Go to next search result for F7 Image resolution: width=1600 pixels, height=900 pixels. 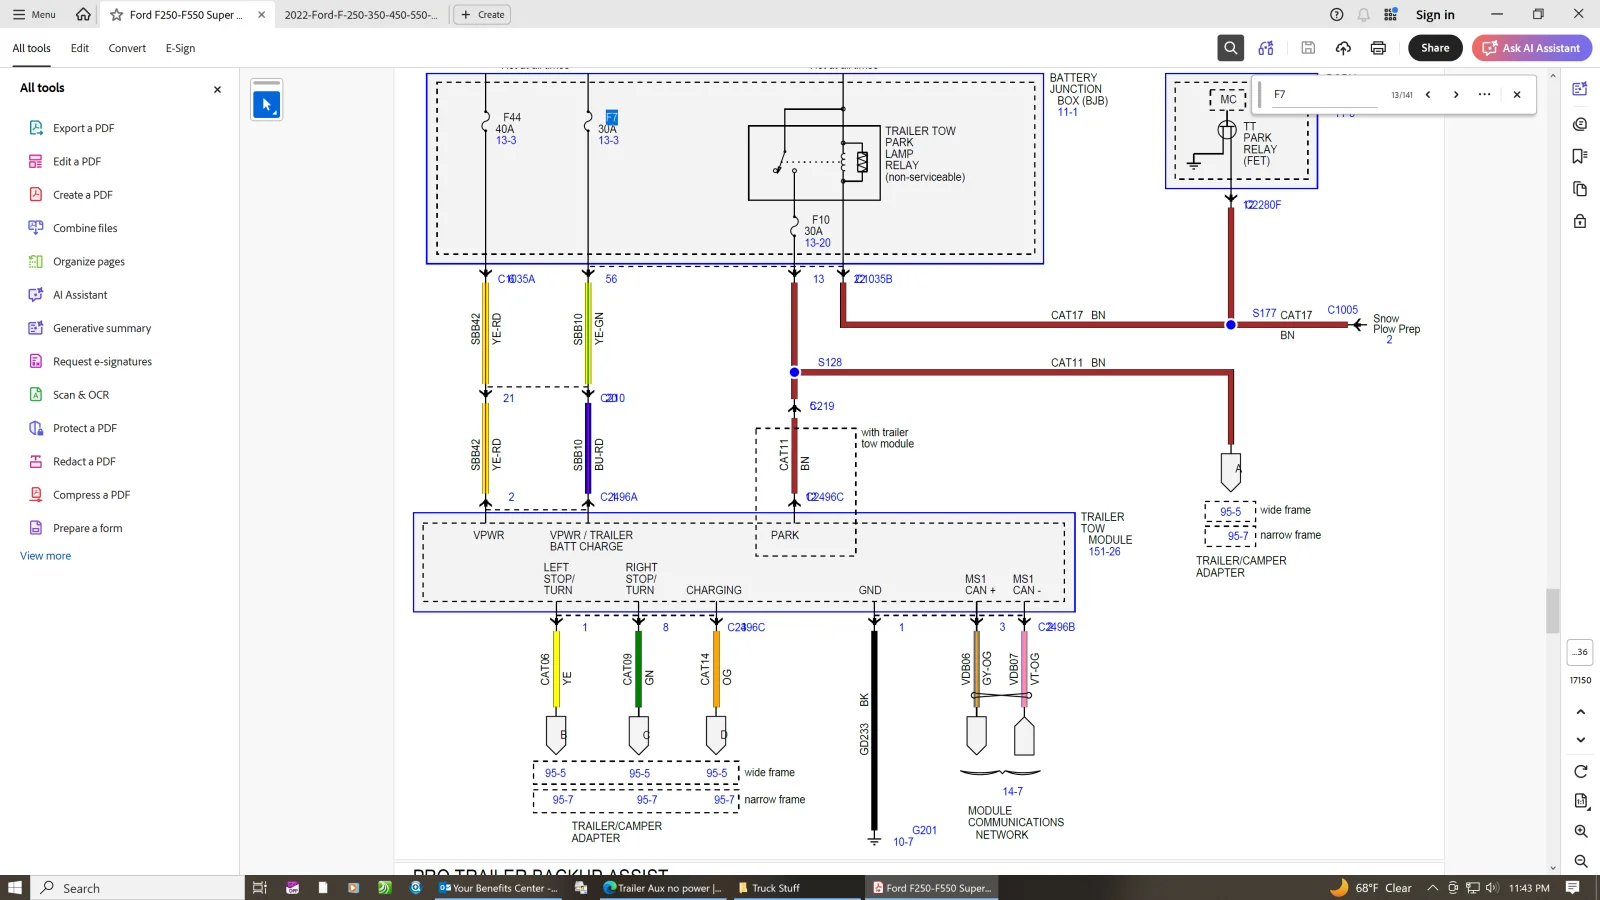click(x=1456, y=95)
